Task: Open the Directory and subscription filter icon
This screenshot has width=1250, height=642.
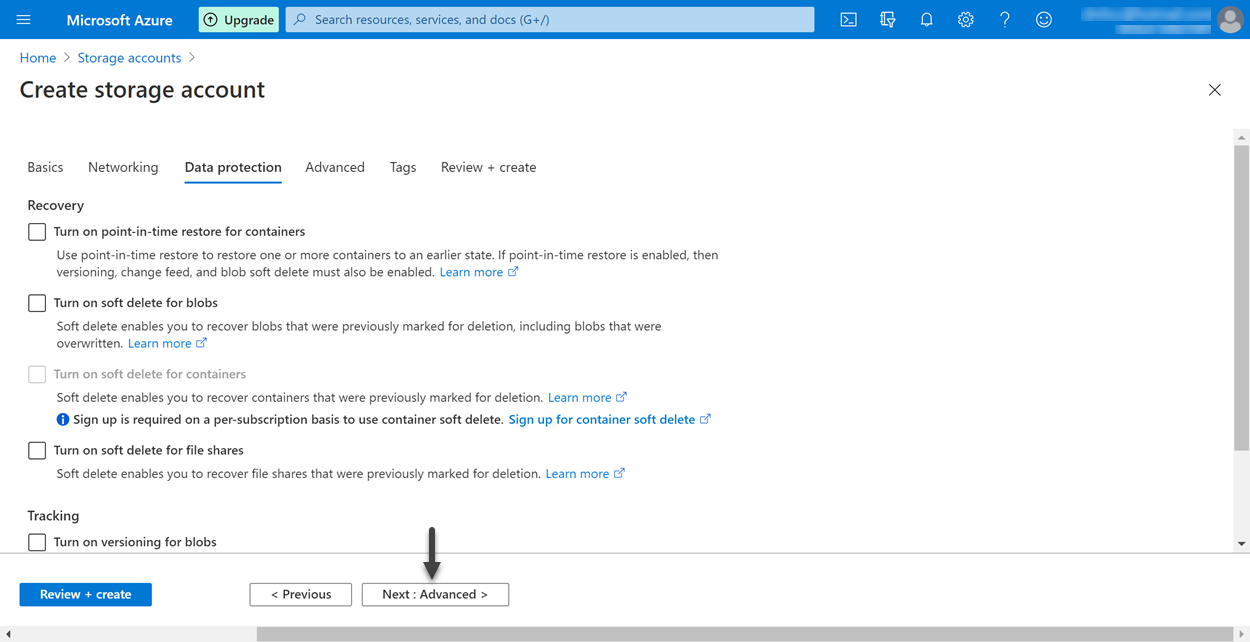Action: coord(887,19)
